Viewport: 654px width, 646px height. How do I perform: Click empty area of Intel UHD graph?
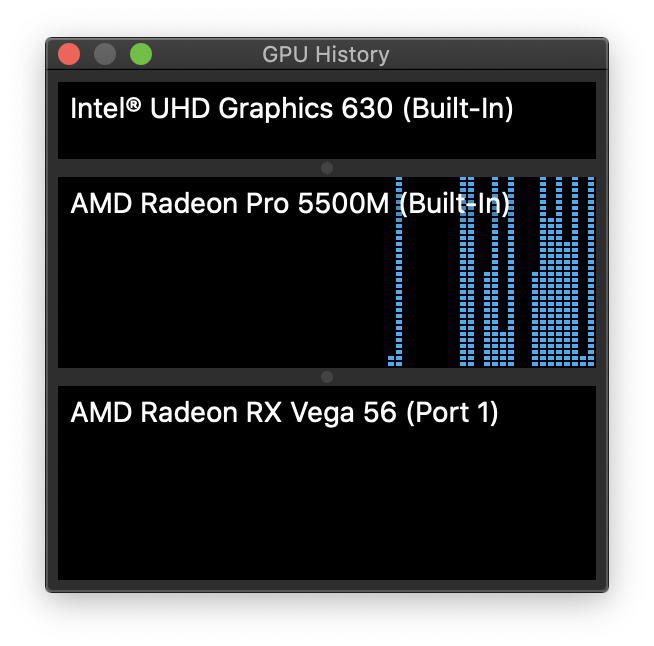point(327,142)
